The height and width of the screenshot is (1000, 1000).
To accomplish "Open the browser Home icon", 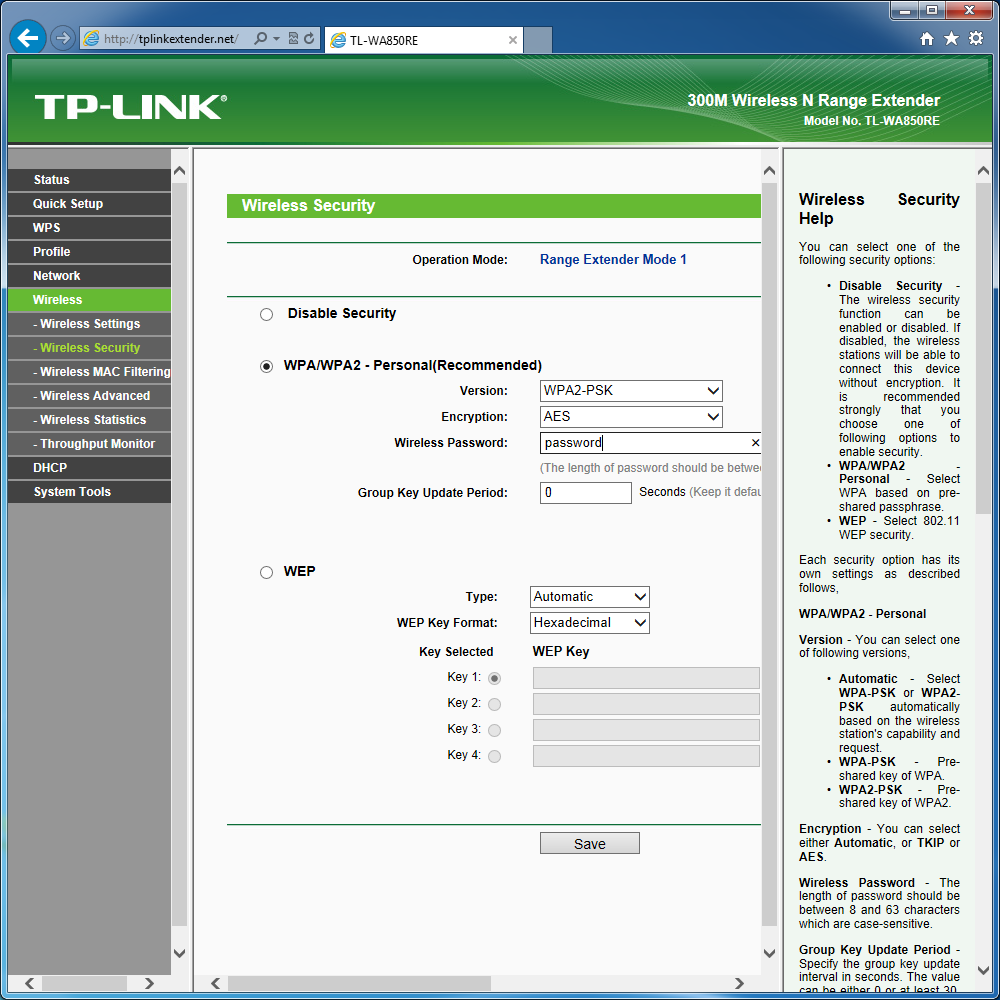I will (927, 39).
